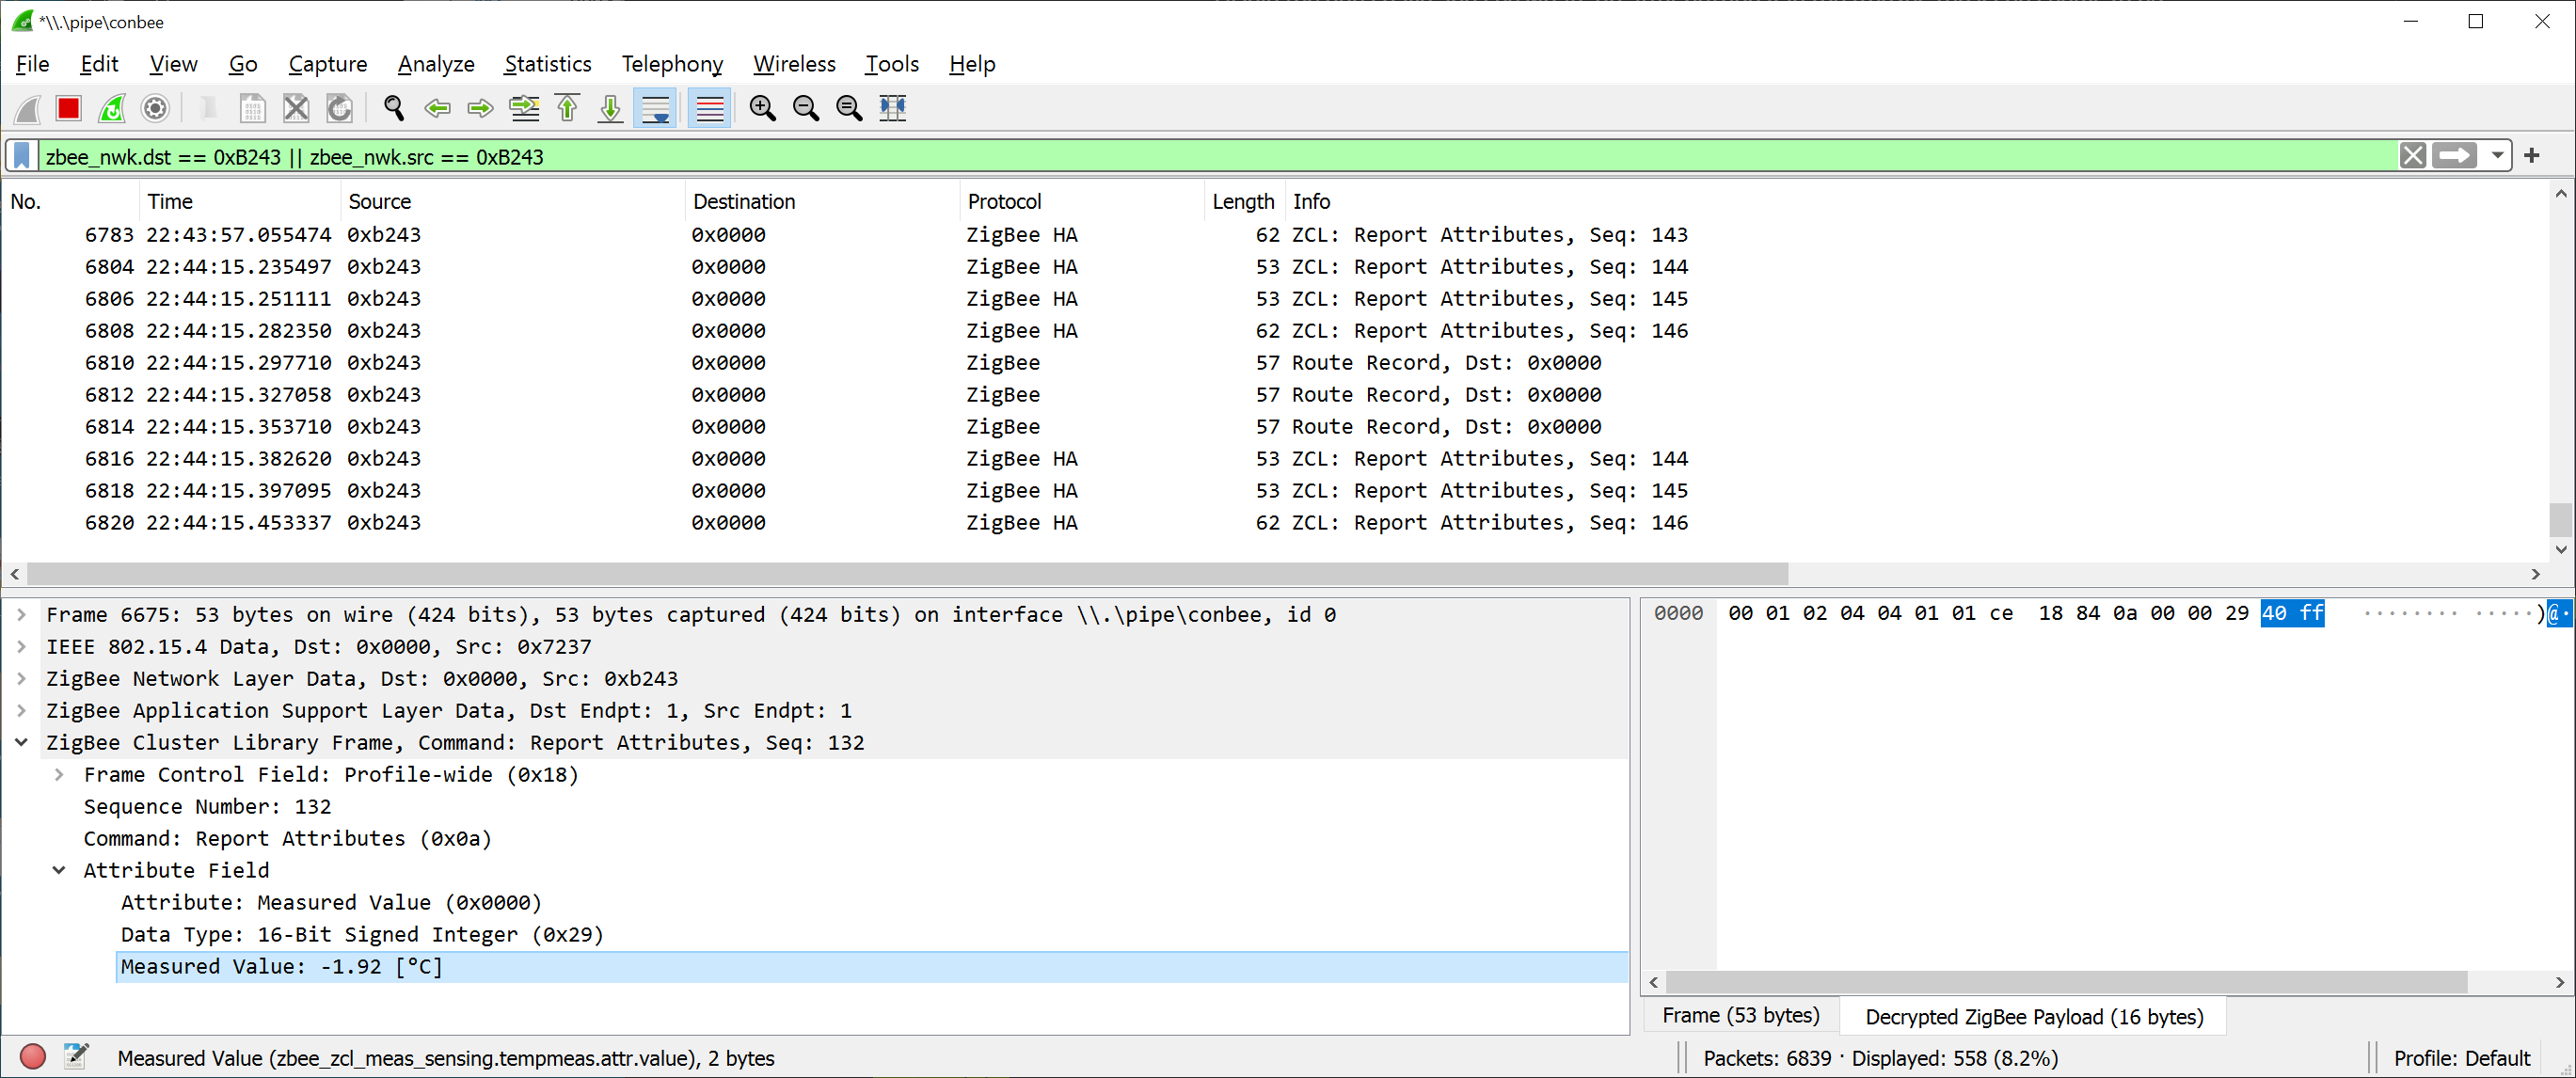Open capture options gear icon

pyautogui.click(x=155, y=108)
